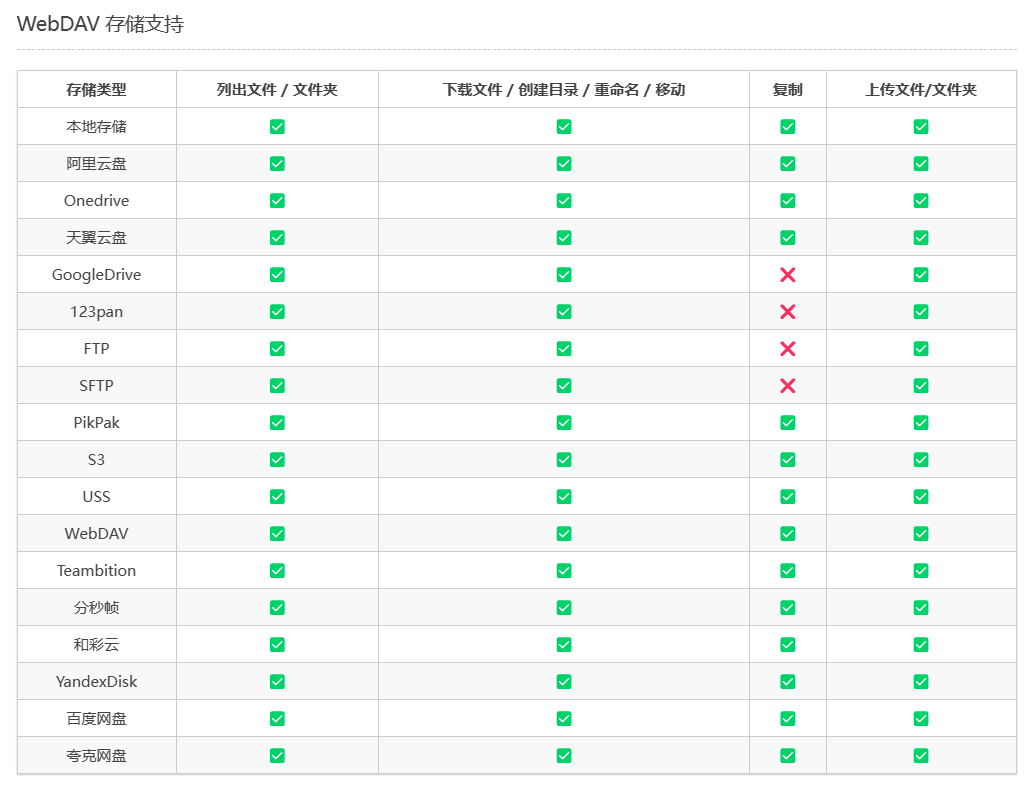1035x790 pixels.
Task: Click the 复制 column header
Action: 787,90
